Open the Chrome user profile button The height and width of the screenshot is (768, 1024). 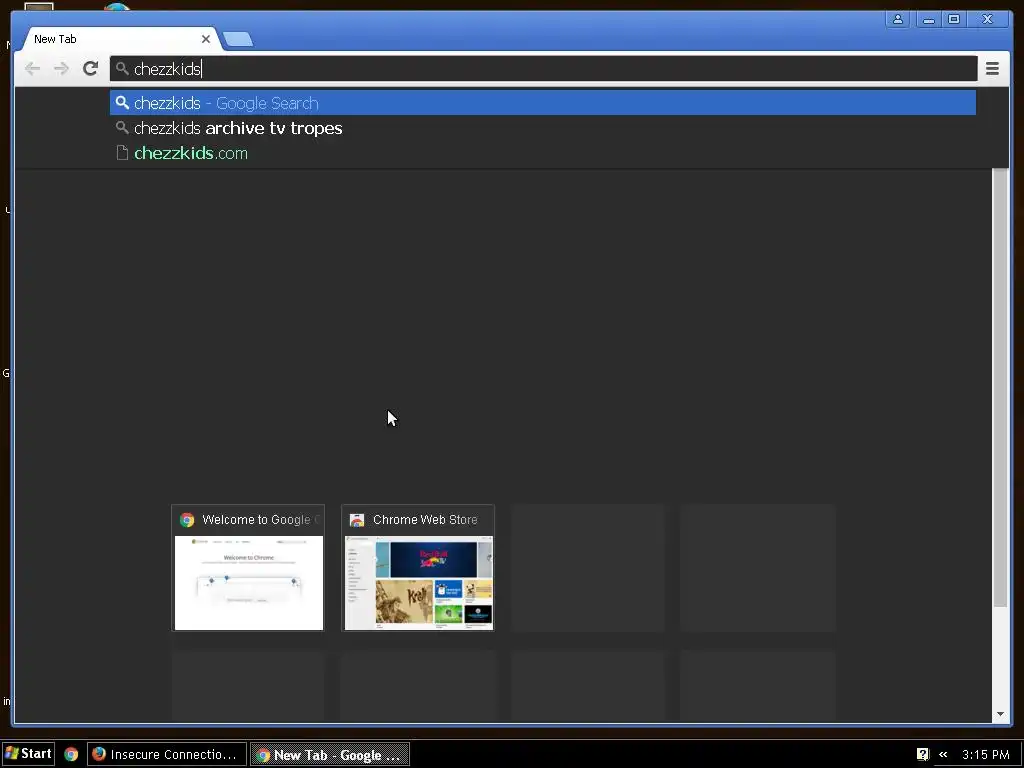[x=898, y=19]
